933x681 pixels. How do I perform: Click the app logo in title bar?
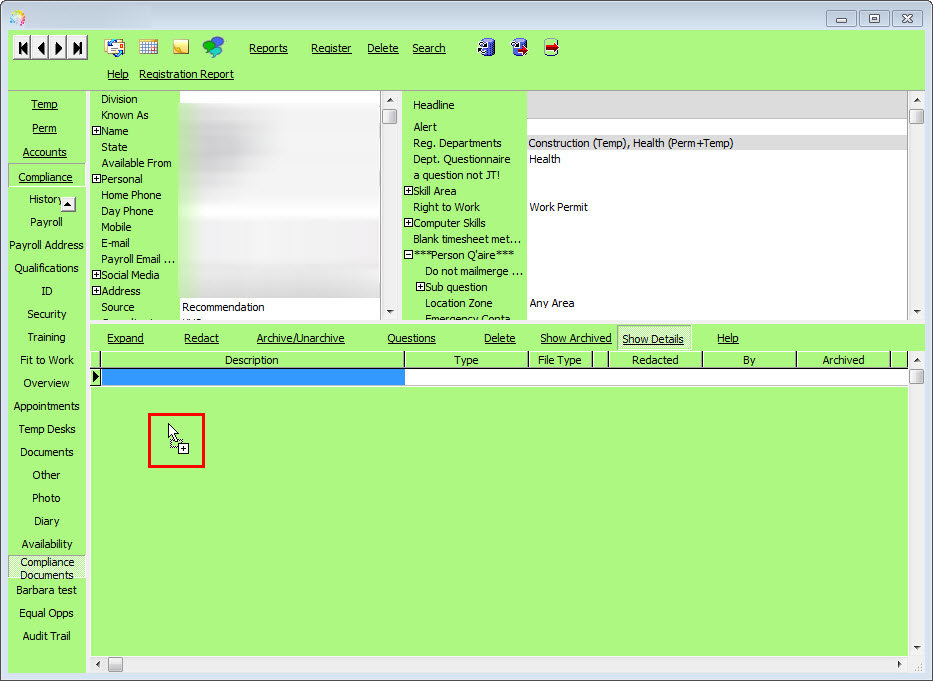(17, 18)
